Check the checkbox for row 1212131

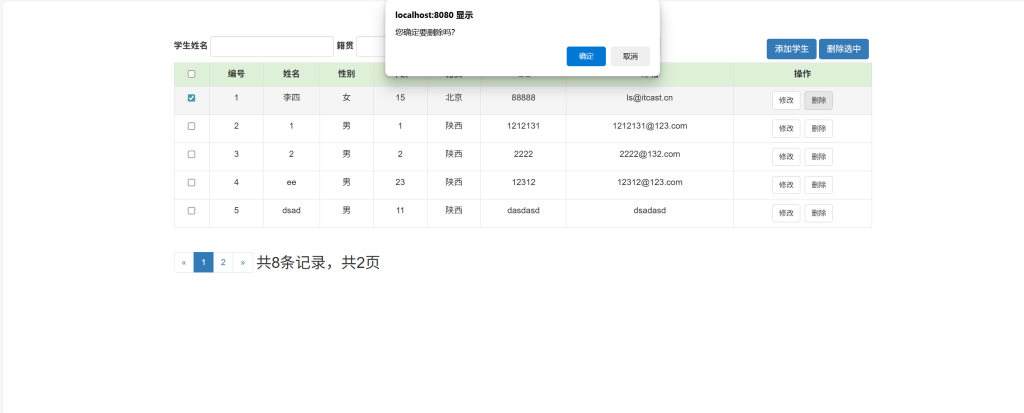(x=191, y=126)
